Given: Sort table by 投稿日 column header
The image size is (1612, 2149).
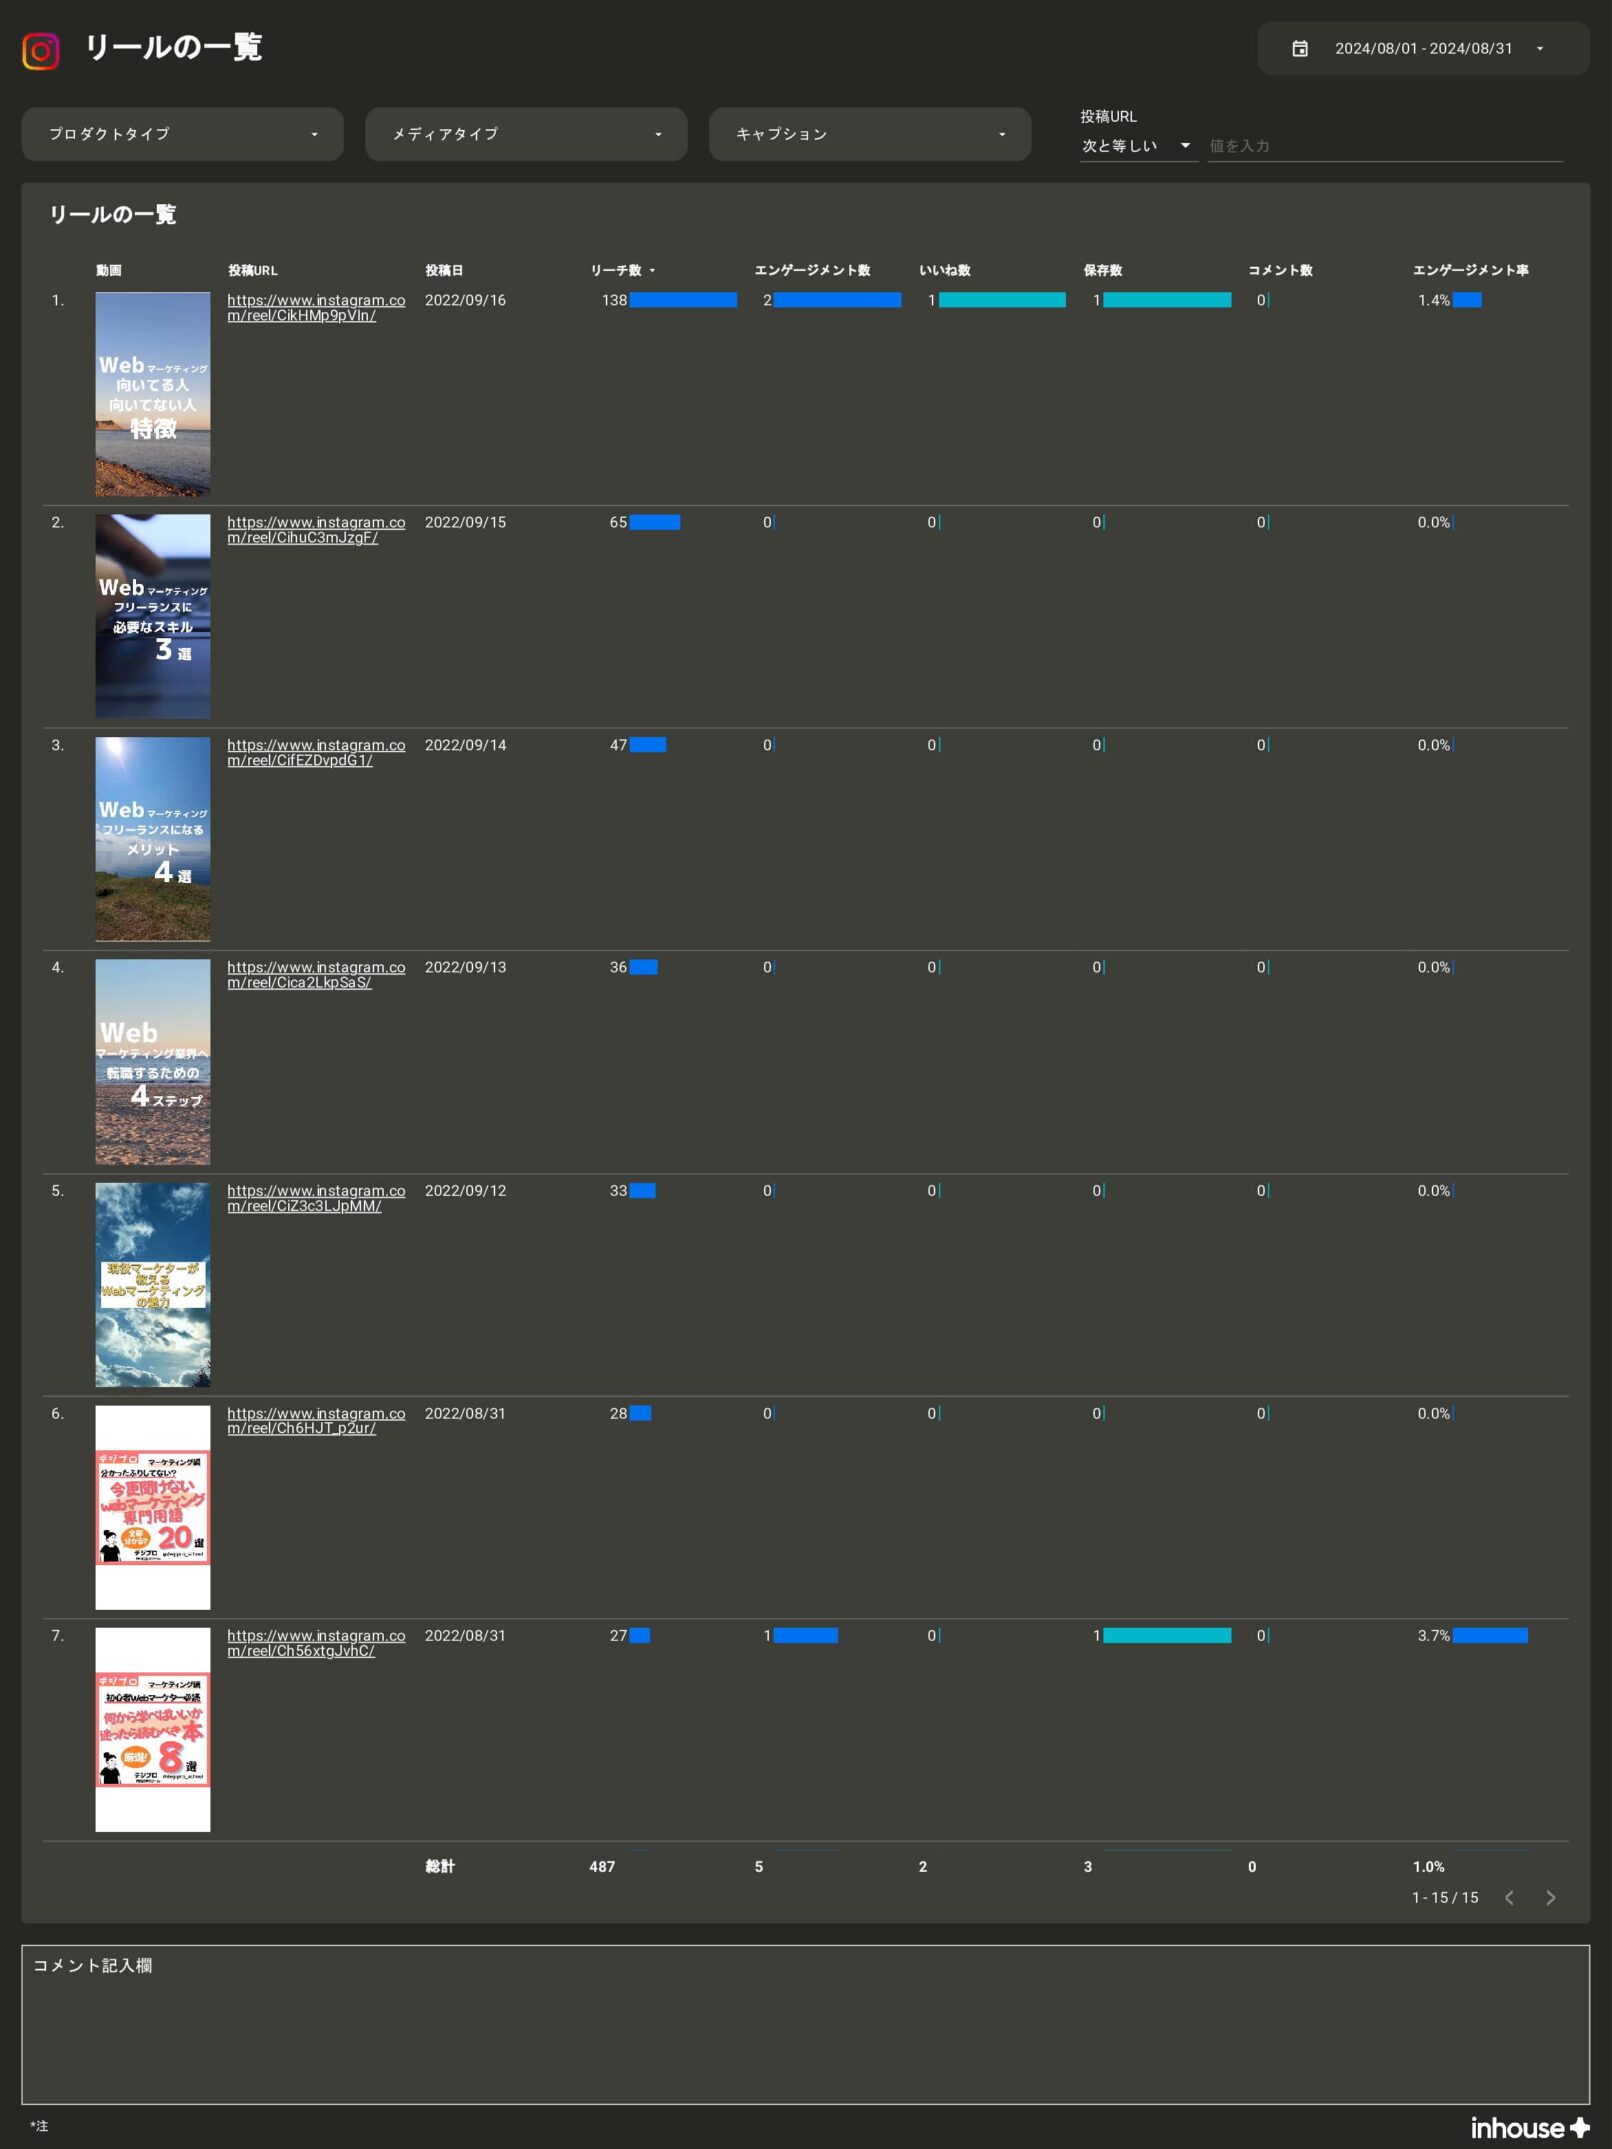Looking at the screenshot, I should [x=443, y=271].
